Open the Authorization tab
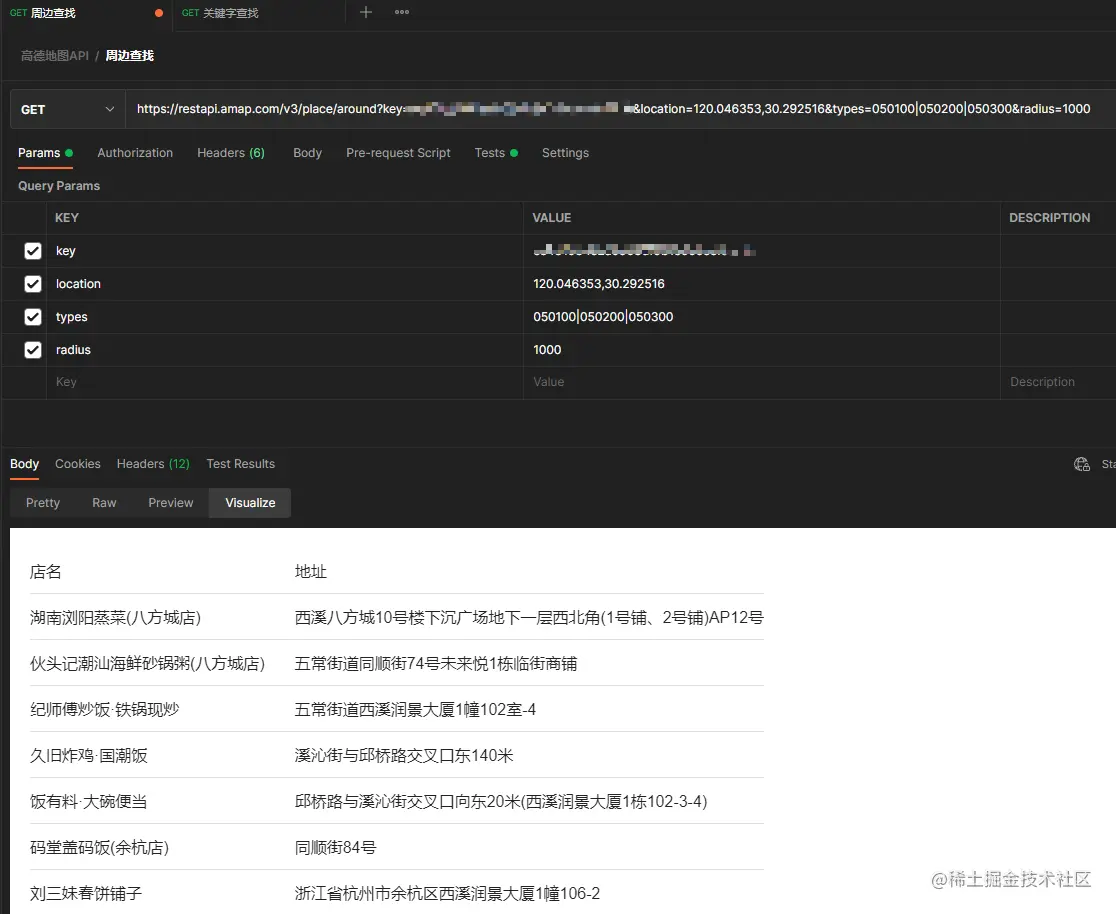 pyautogui.click(x=135, y=153)
